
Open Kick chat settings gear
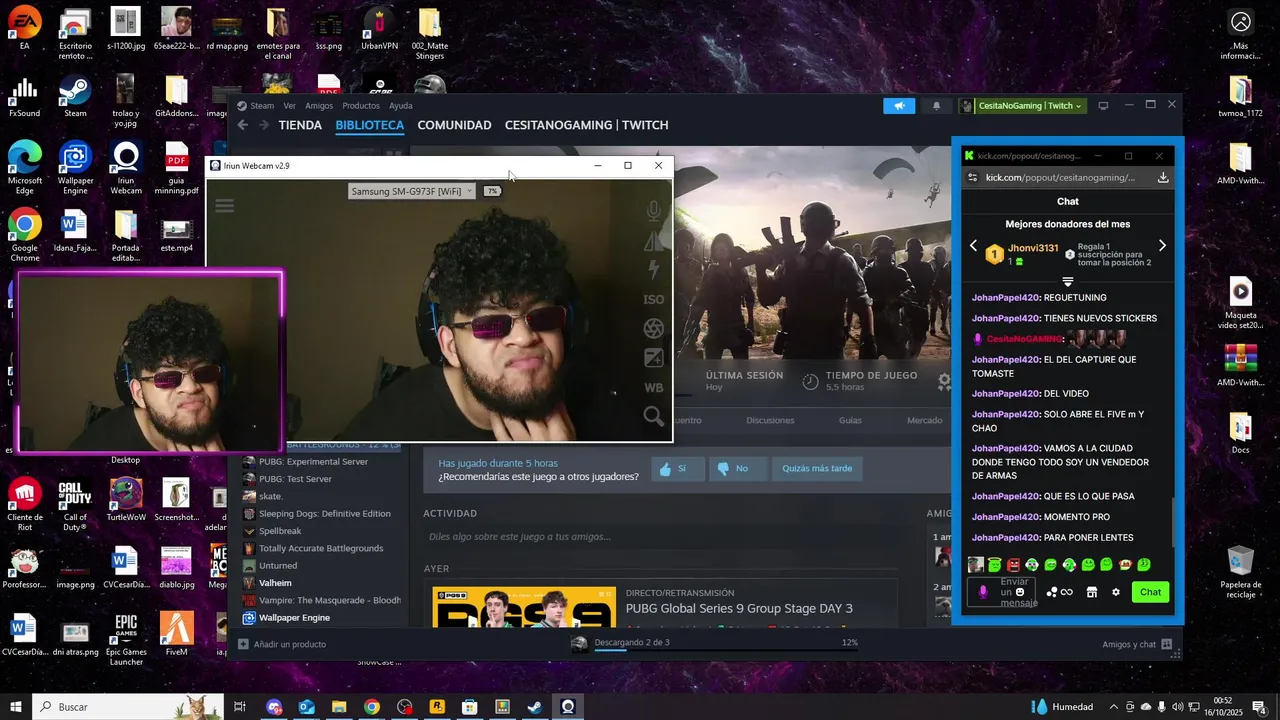click(x=1116, y=592)
